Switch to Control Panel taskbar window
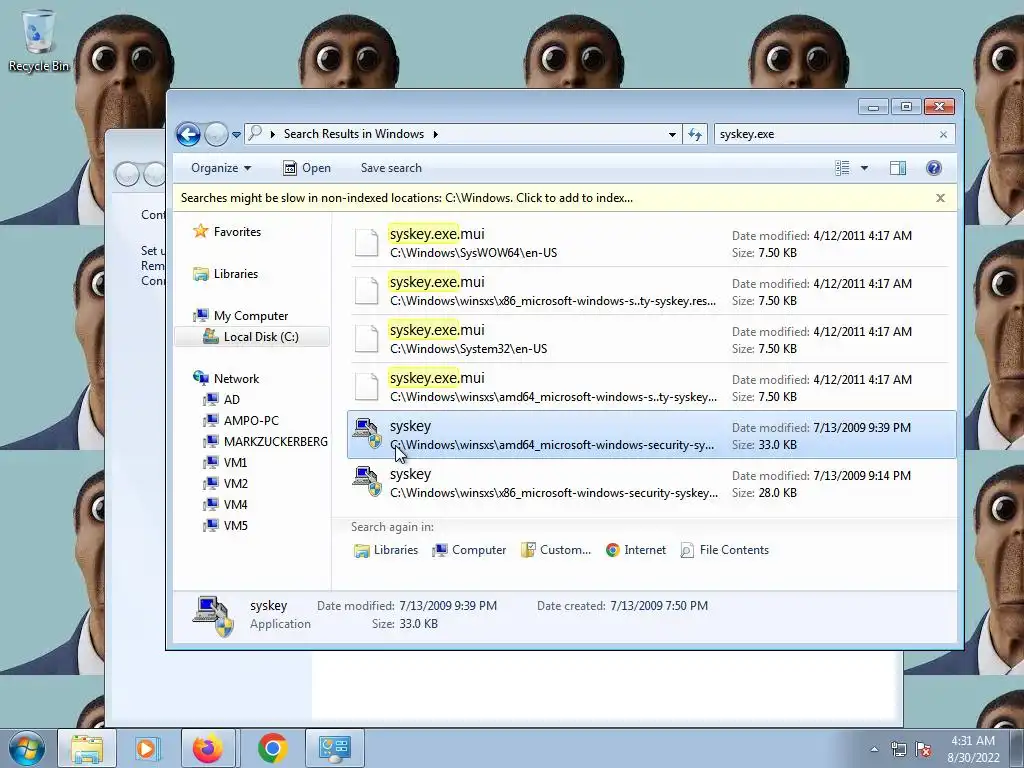Viewport: 1024px width, 768px height. coord(334,748)
